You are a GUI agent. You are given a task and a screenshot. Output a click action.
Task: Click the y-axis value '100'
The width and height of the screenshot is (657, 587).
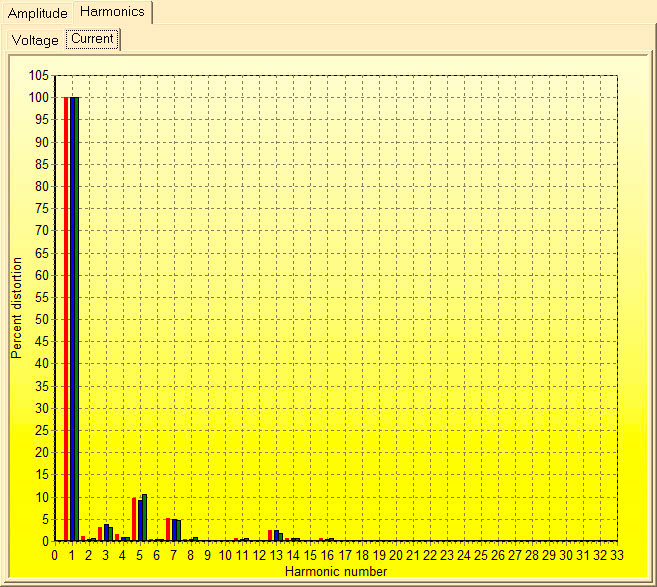point(39,98)
